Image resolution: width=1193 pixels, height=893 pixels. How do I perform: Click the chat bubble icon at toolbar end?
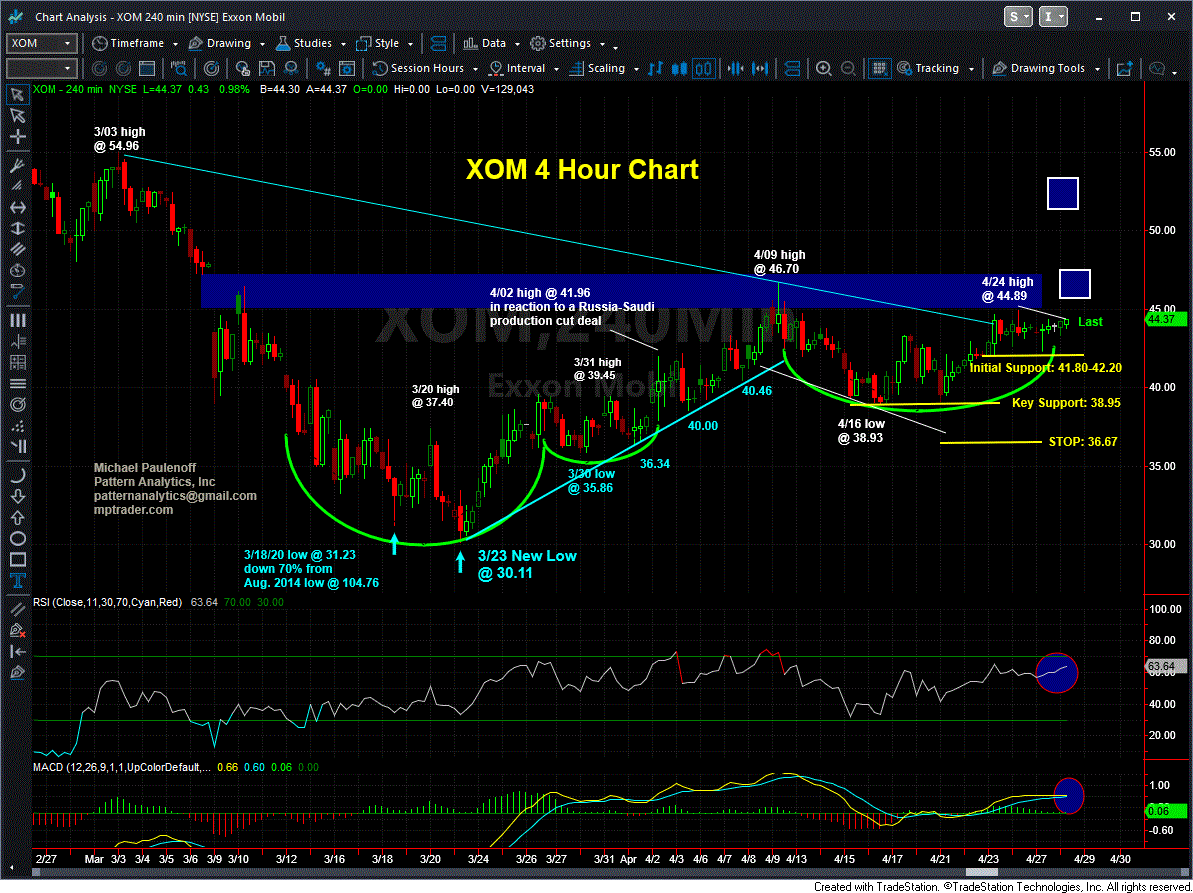pyautogui.click(x=1157, y=68)
